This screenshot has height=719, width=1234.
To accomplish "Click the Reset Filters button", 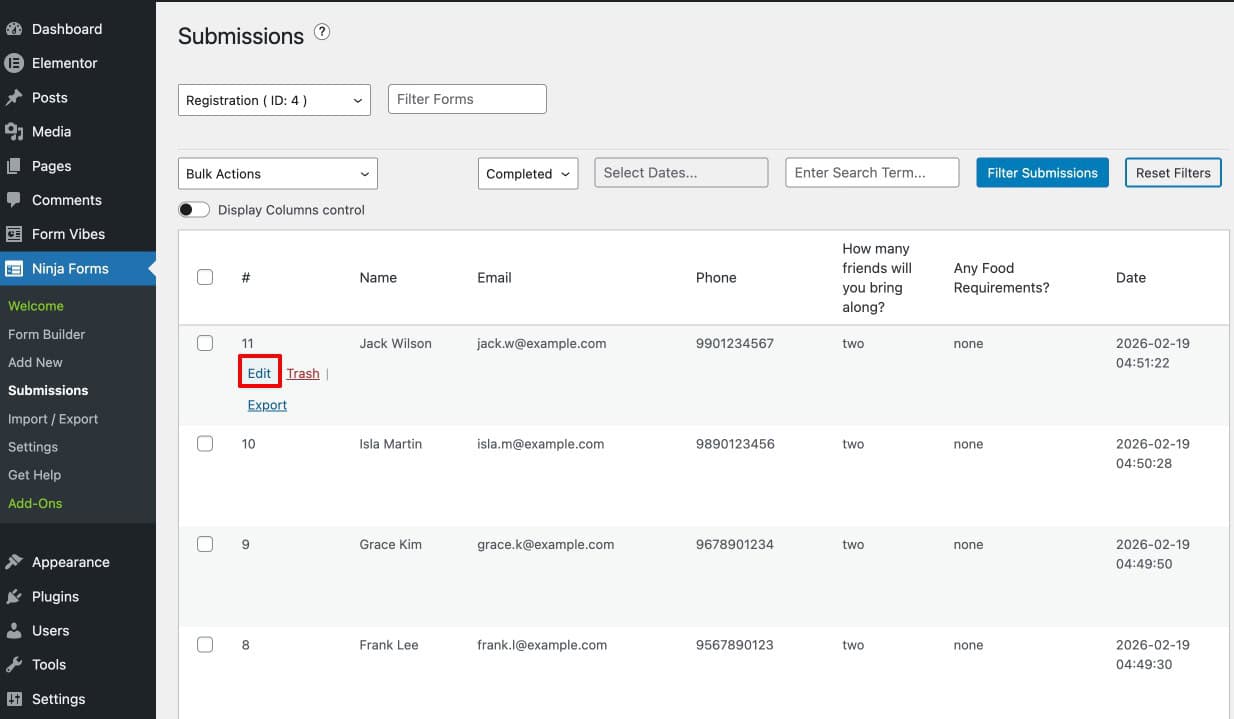I will tap(1173, 173).
